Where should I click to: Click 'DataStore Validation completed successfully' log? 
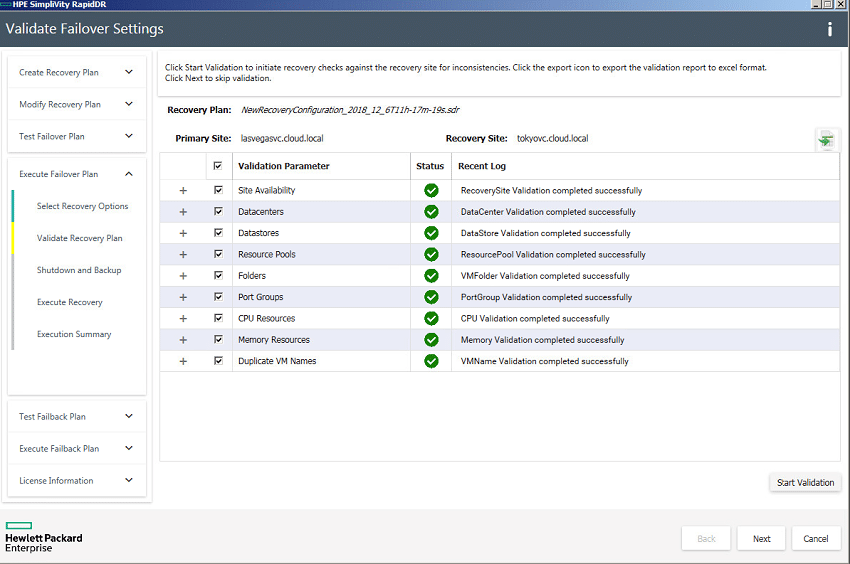546,233
